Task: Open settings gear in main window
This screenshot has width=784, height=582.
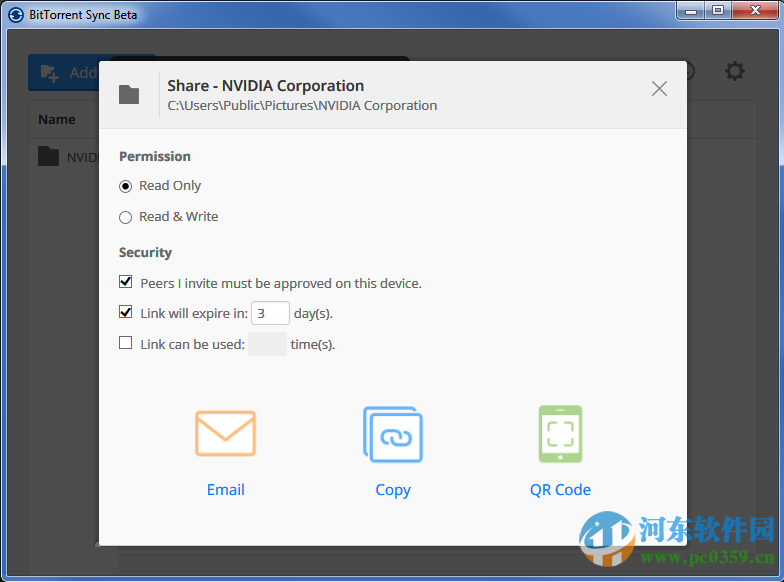Action: click(x=734, y=71)
